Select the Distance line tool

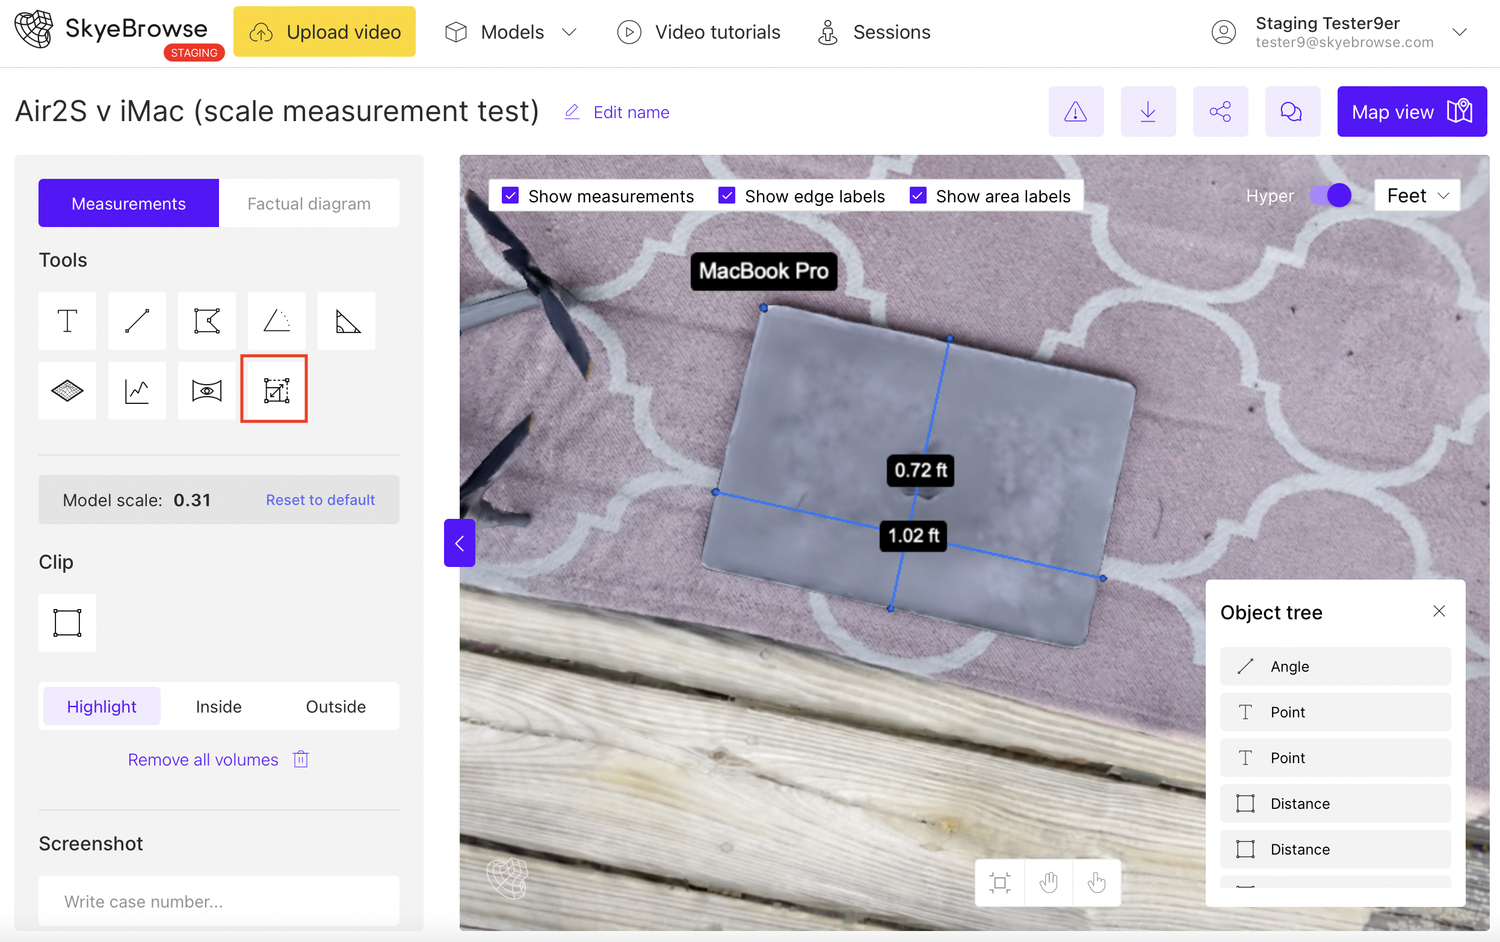coord(137,320)
